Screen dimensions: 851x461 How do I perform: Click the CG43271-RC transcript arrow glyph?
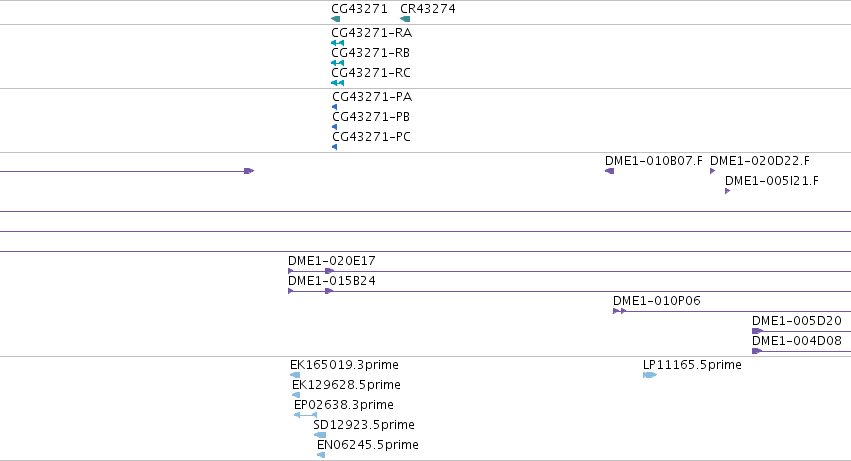click(337, 83)
